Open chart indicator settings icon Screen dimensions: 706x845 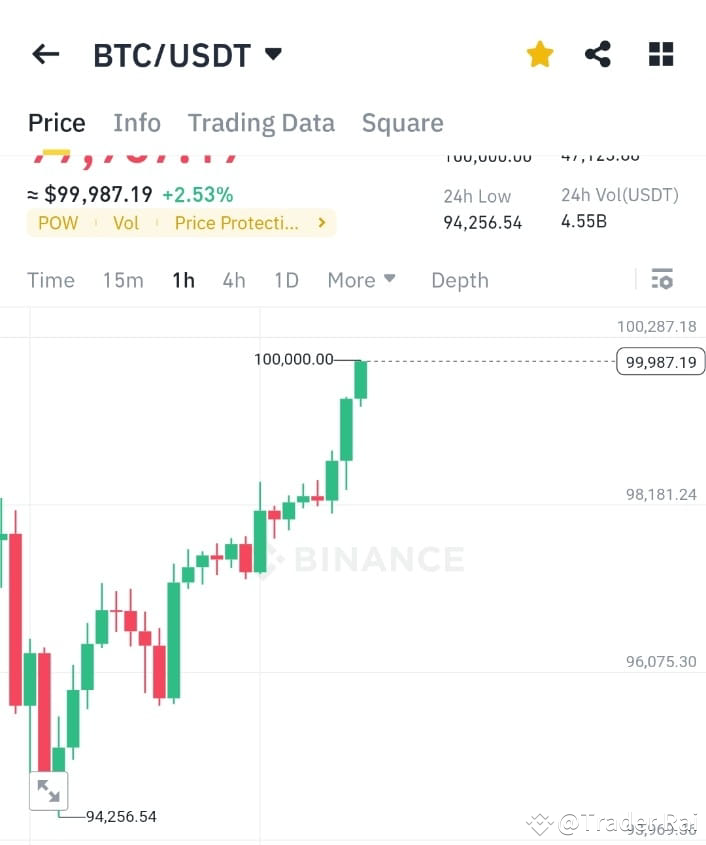tap(662, 280)
